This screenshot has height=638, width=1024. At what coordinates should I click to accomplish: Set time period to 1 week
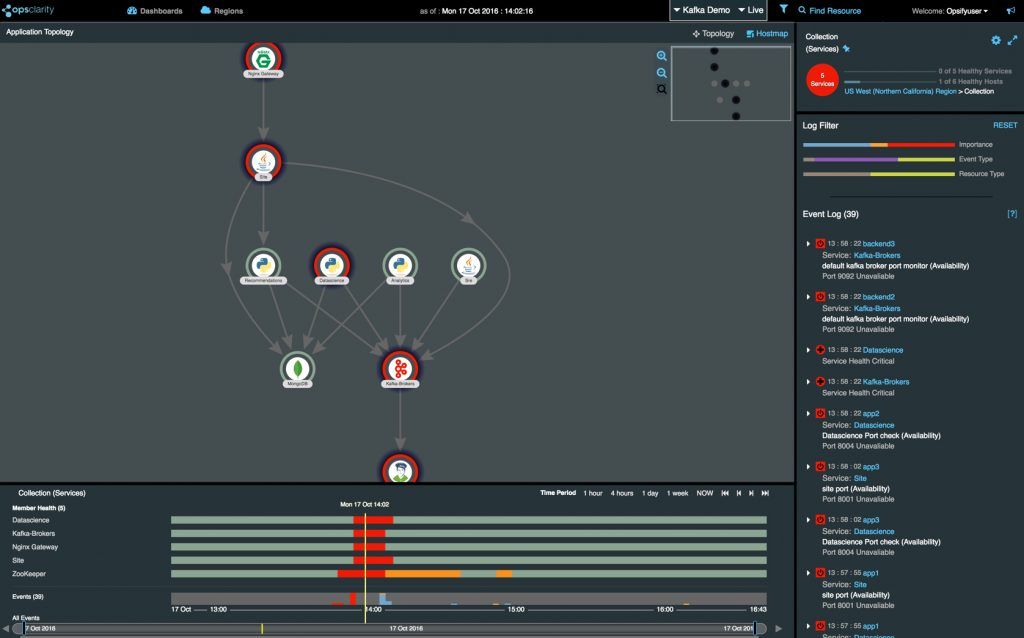677,493
